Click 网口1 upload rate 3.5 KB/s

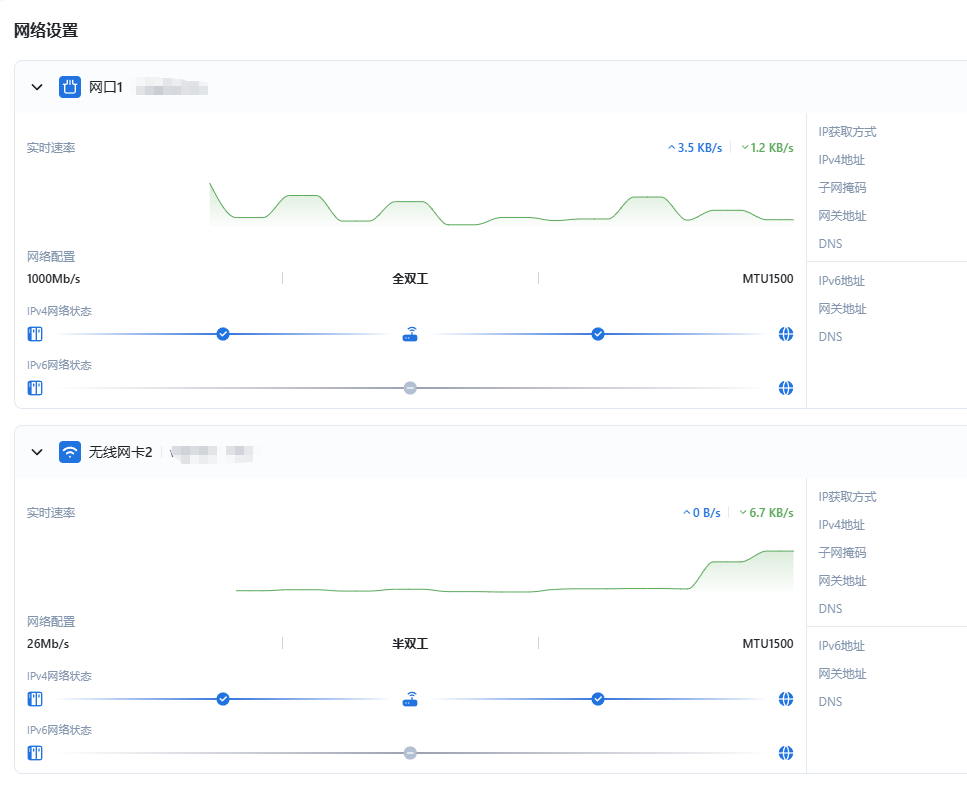[695, 148]
